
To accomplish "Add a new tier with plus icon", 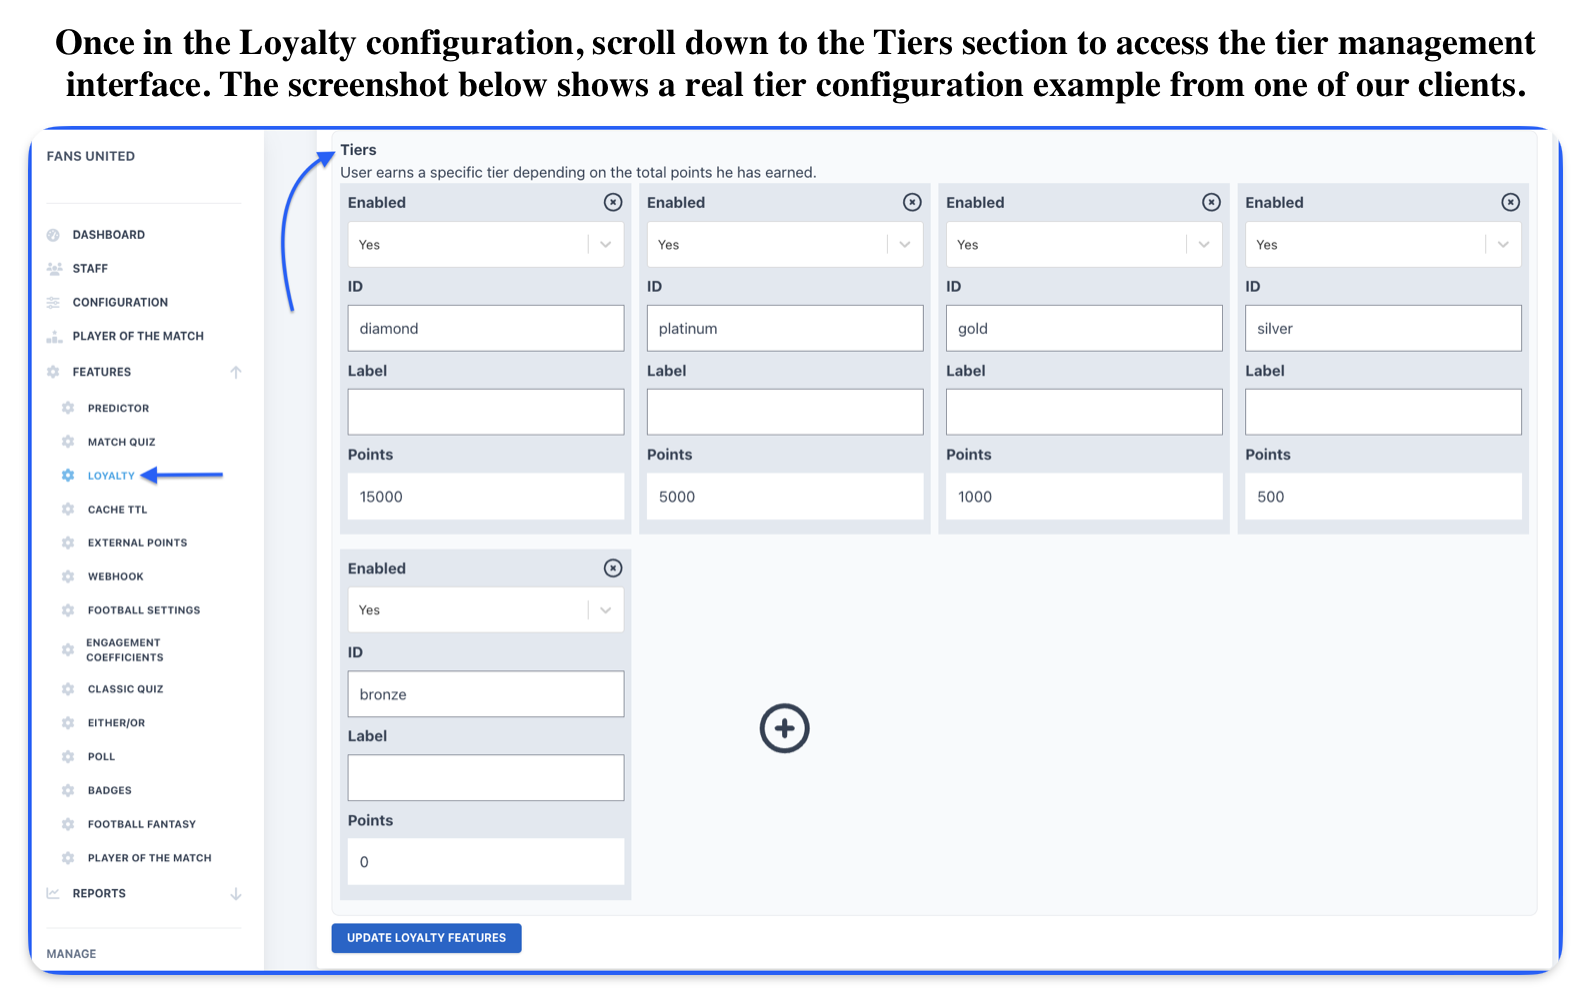I will click(x=785, y=728).
